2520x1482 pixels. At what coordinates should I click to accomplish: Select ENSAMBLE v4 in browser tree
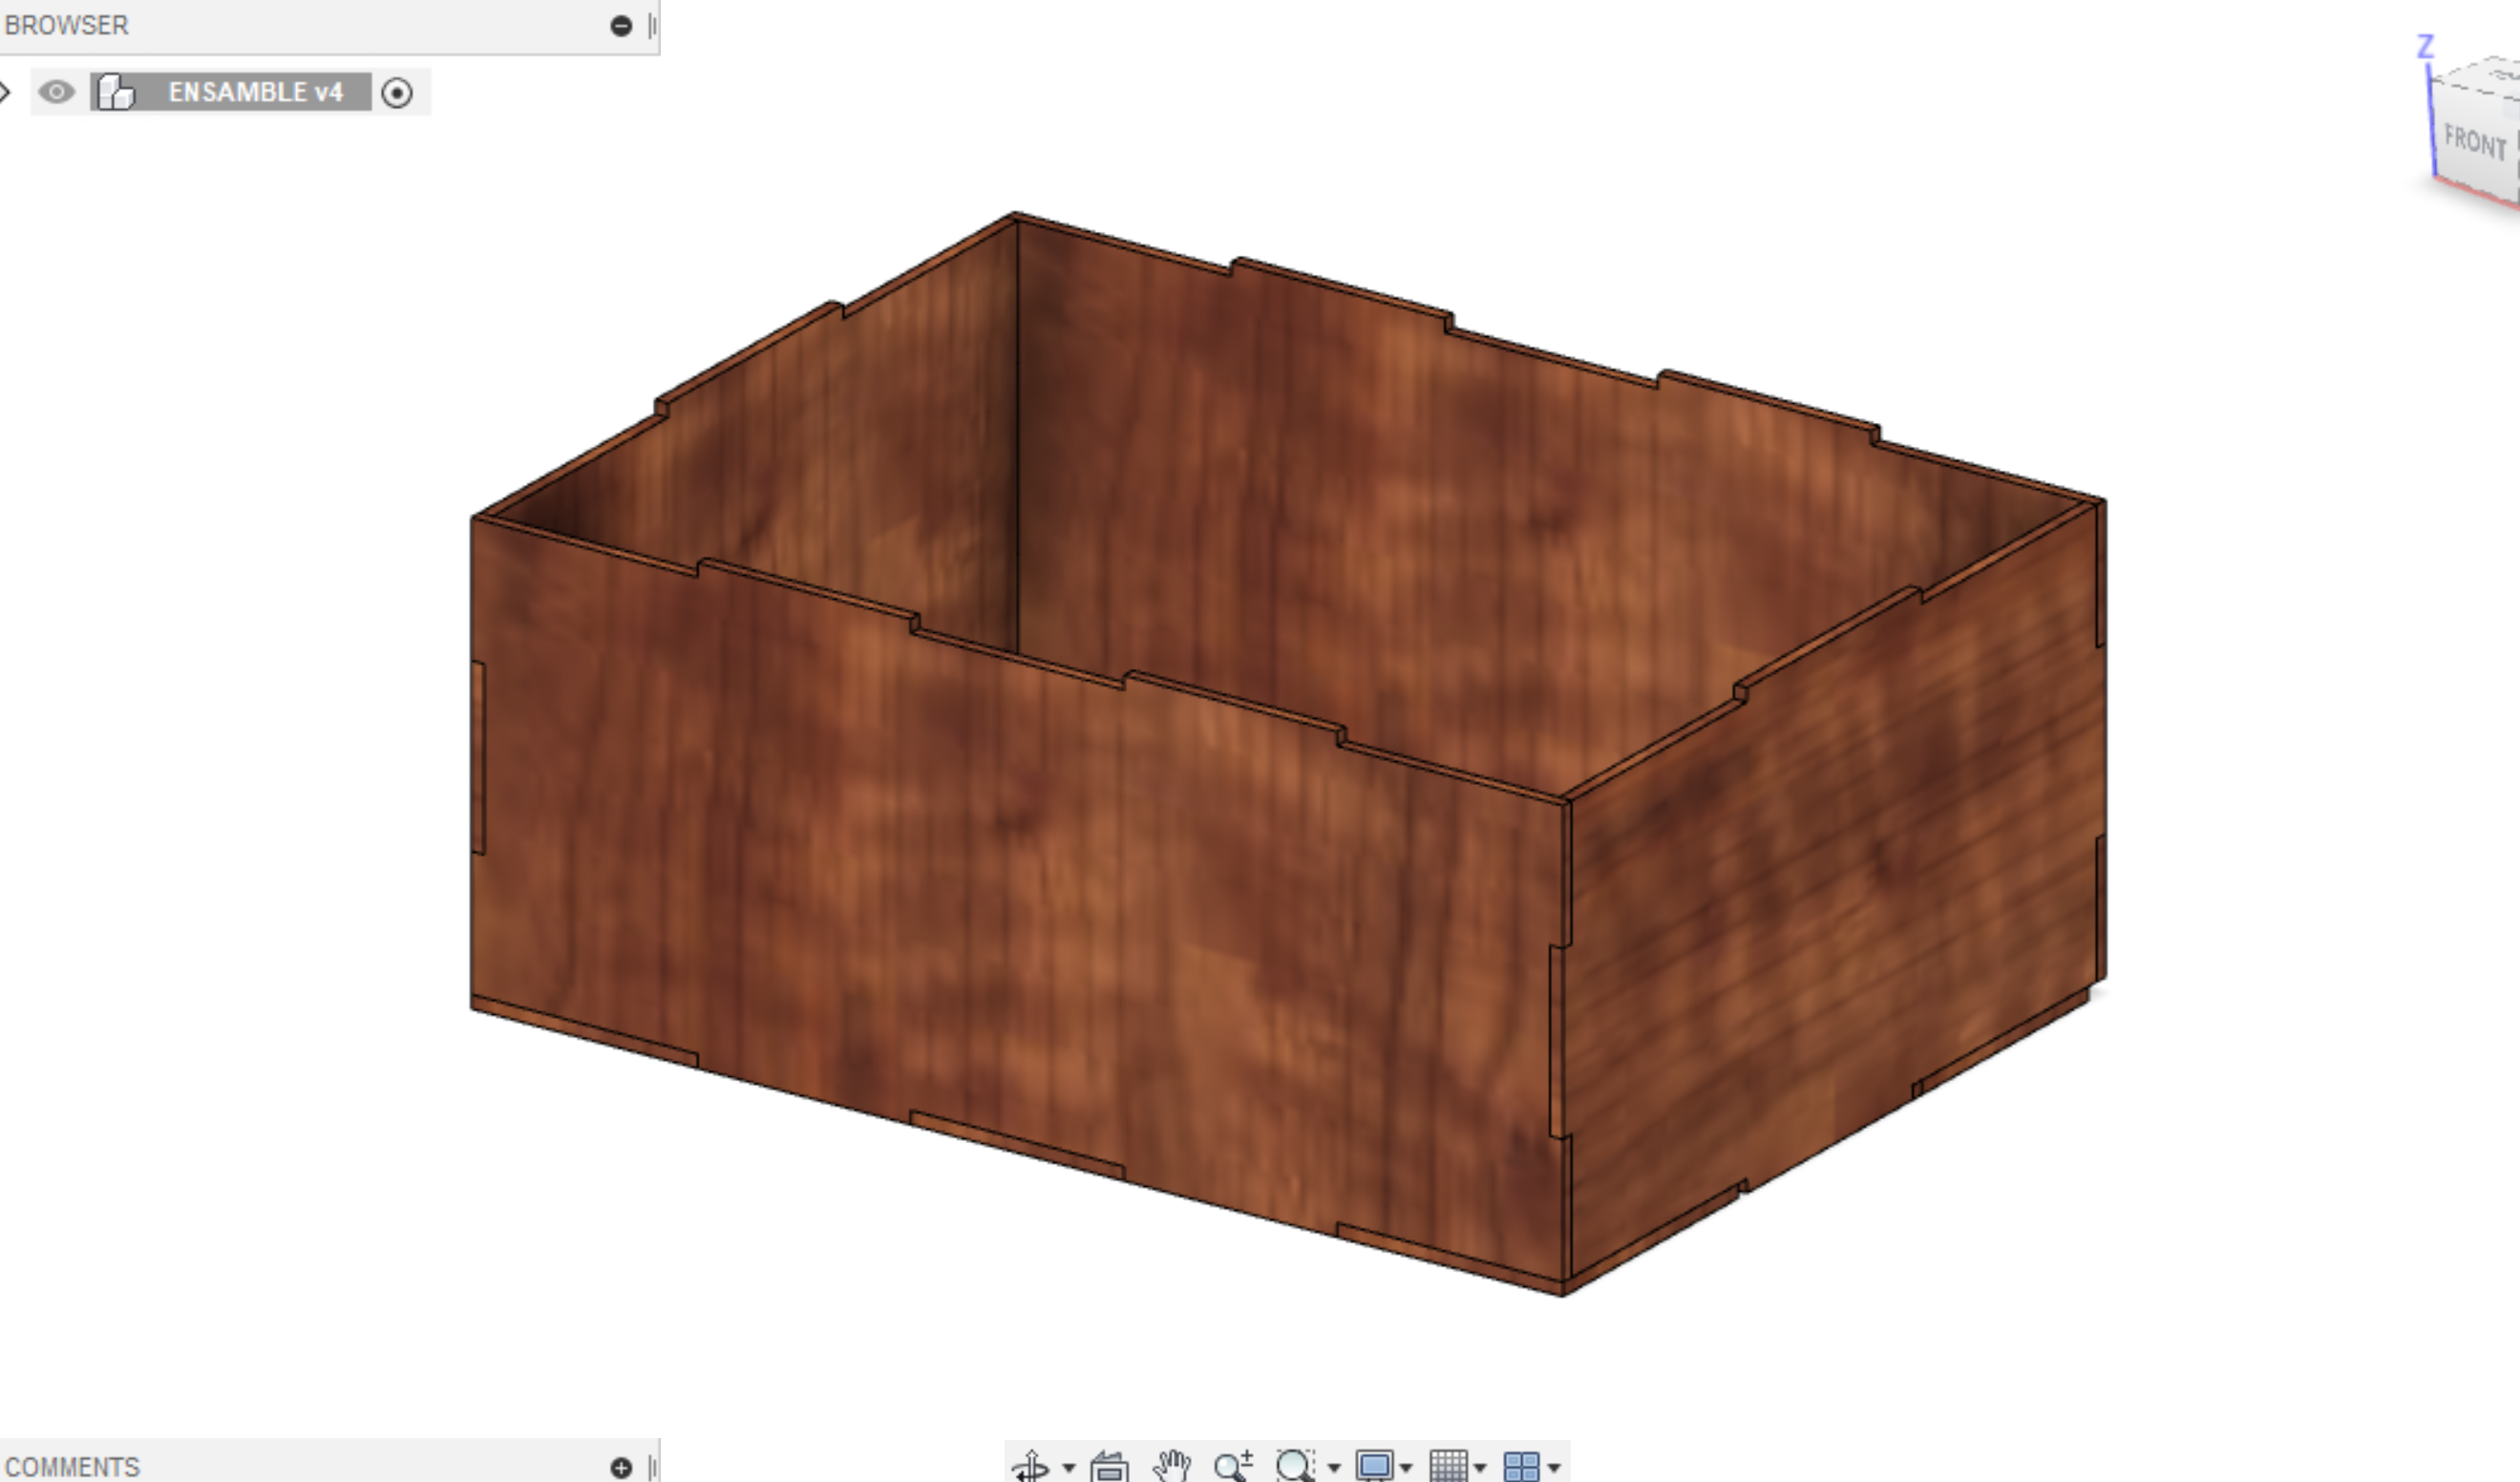(255, 92)
